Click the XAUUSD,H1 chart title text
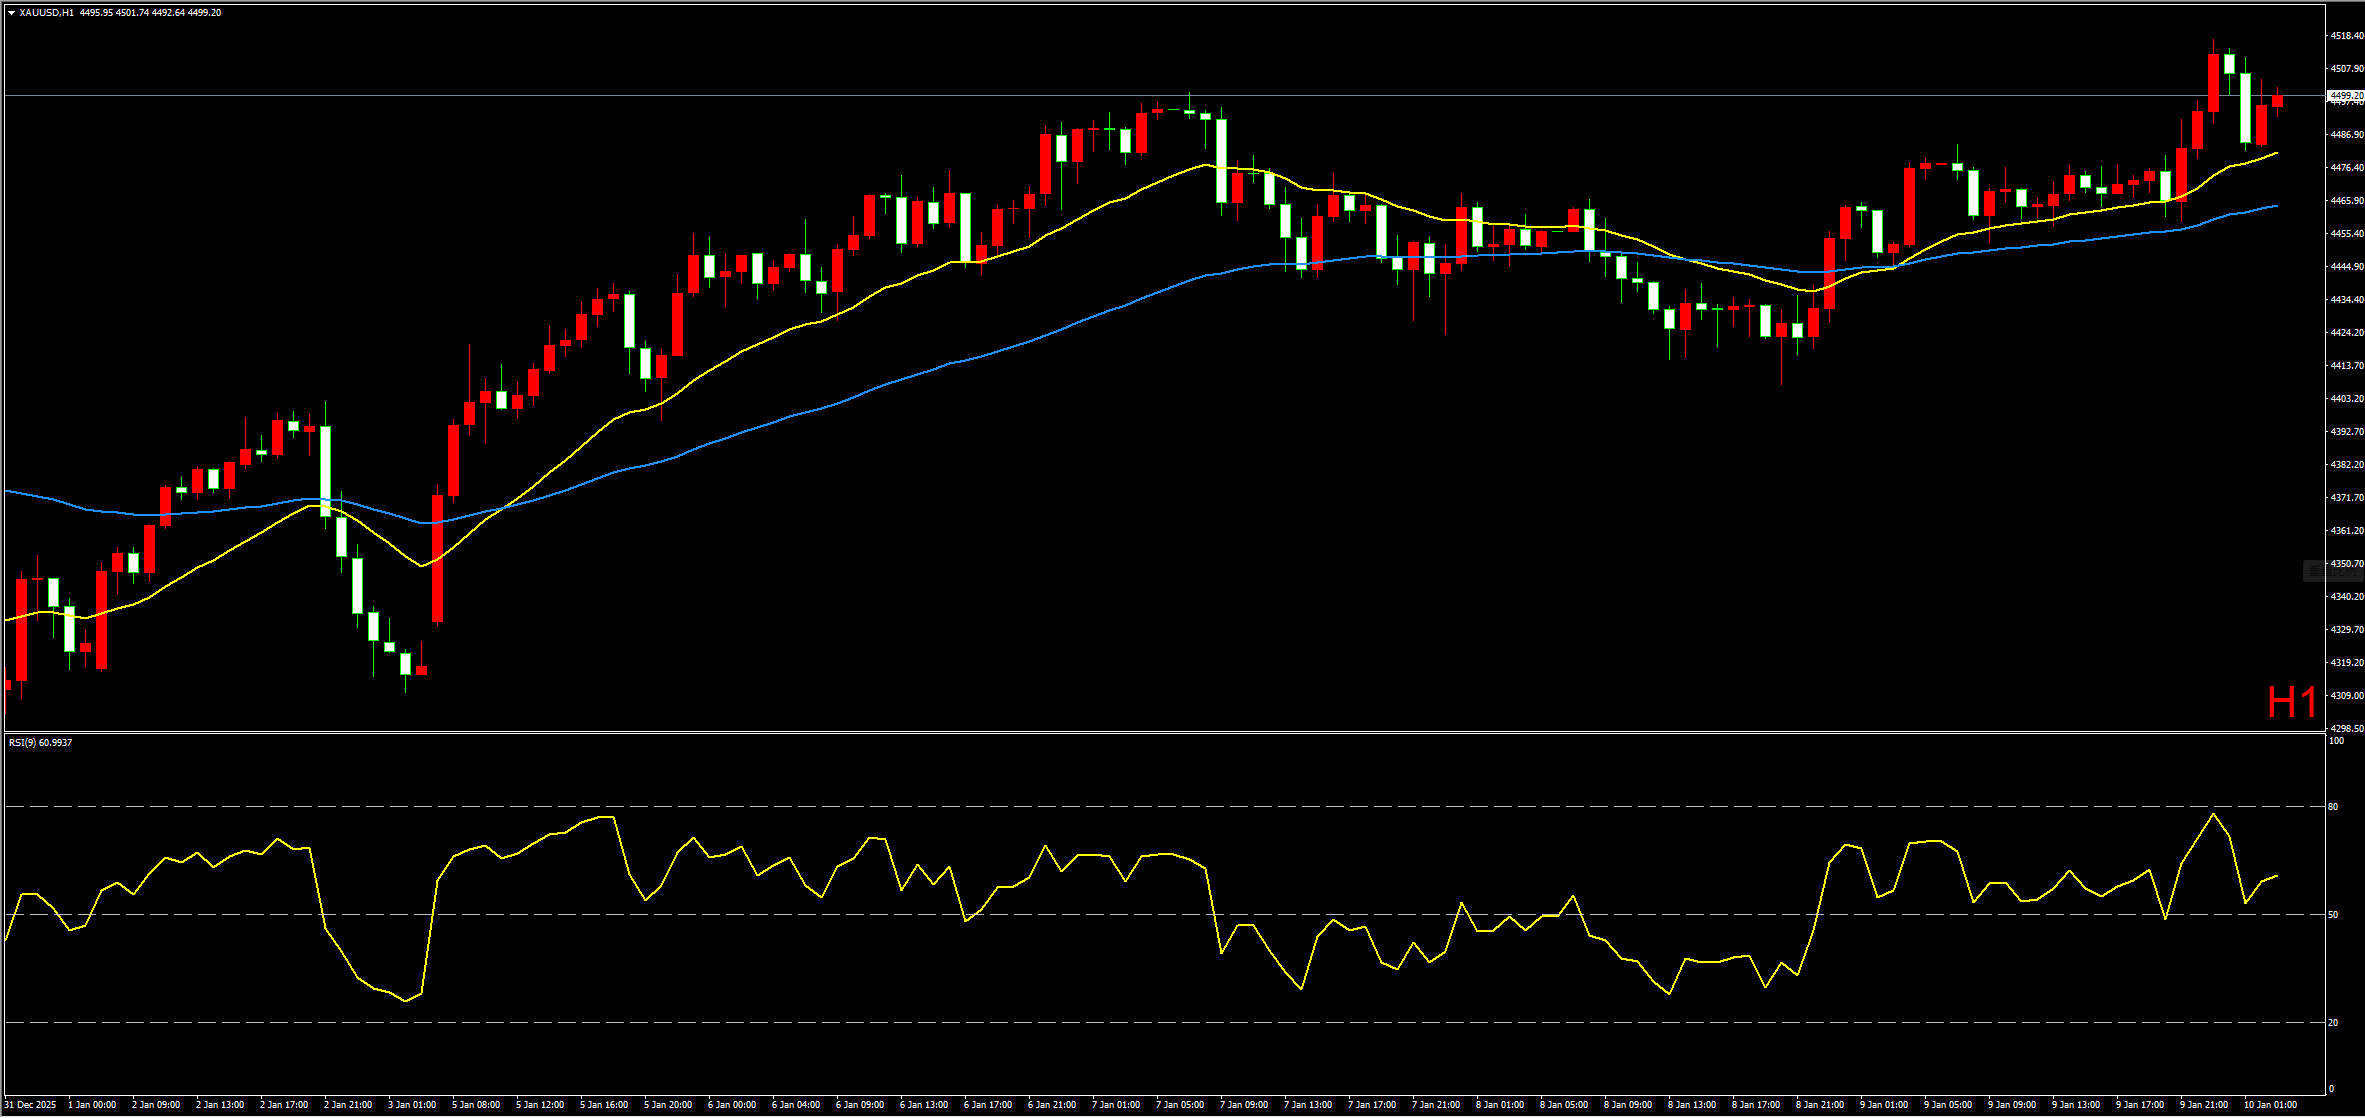 pos(46,13)
